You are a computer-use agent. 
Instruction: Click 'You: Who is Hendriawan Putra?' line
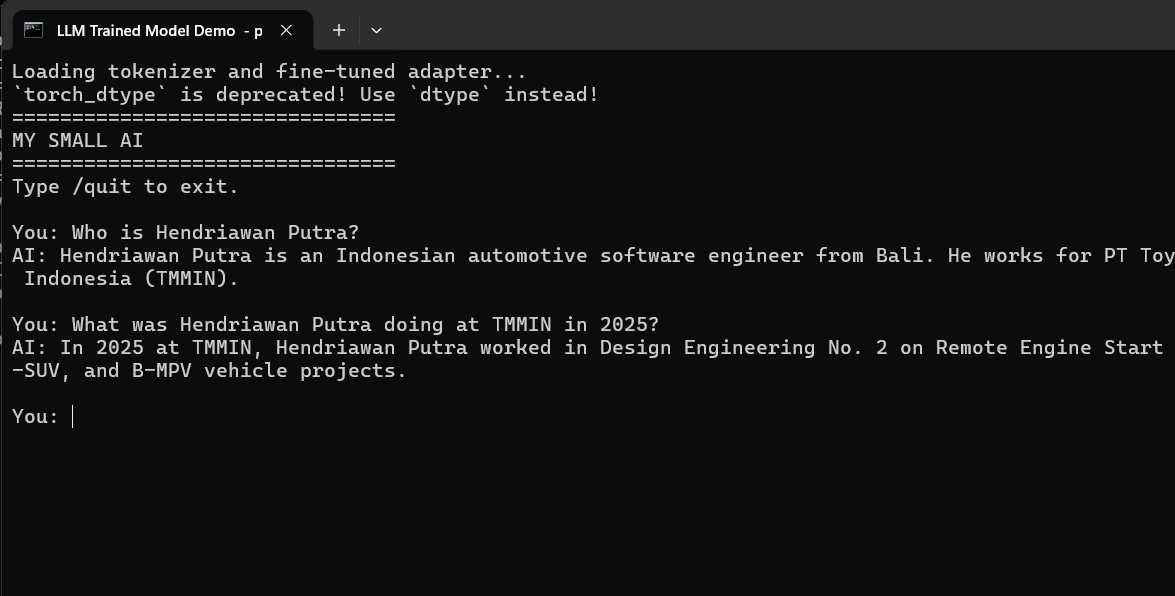click(x=185, y=232)
